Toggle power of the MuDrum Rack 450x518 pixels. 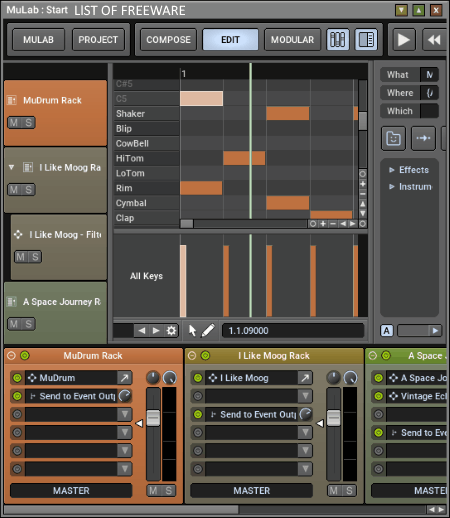(x=25, y=356)
